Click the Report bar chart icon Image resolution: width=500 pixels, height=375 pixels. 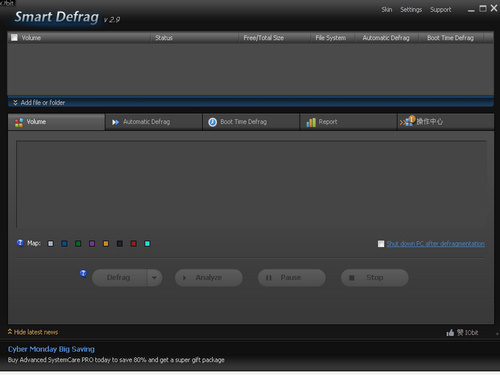coord(311,122)
